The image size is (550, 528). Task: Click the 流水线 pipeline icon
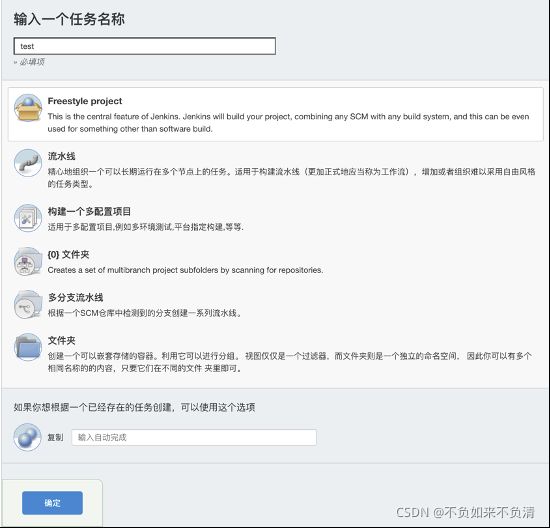[28, 163]
